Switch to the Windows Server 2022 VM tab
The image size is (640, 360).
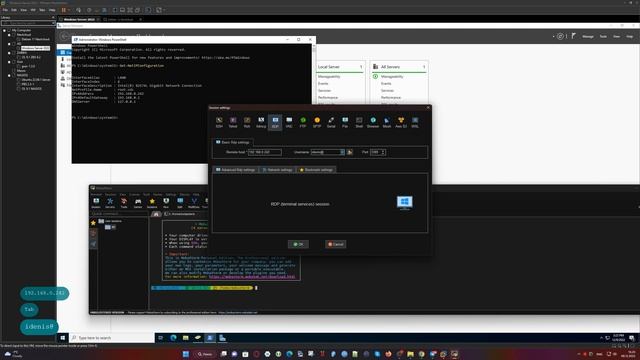79,19
